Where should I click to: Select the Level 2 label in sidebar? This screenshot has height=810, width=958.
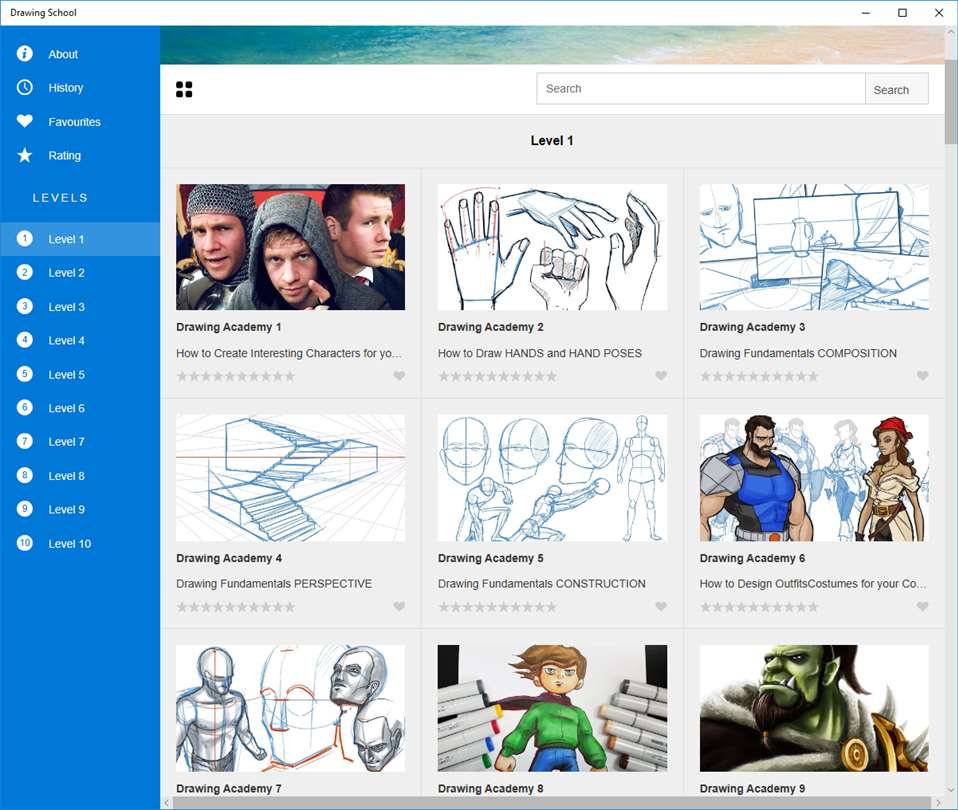pos(67,273)
